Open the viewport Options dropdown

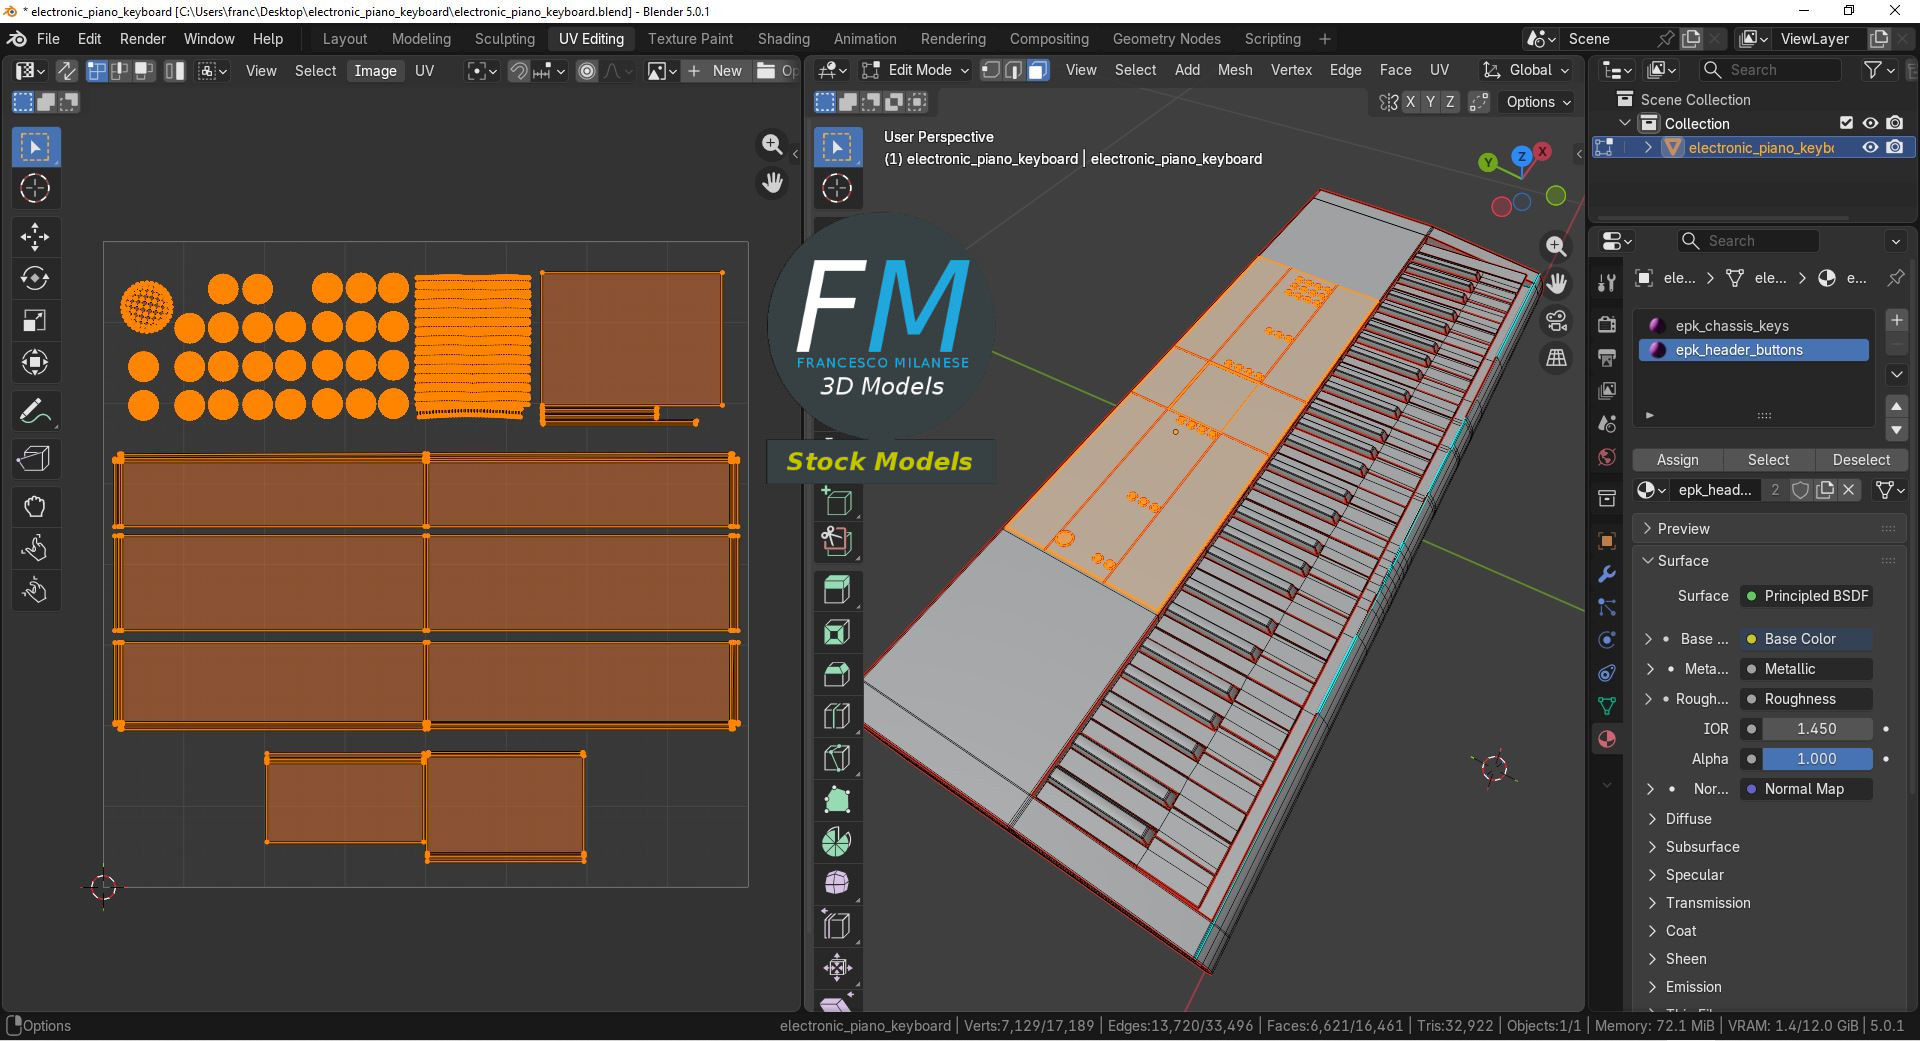pos(1538,102)
